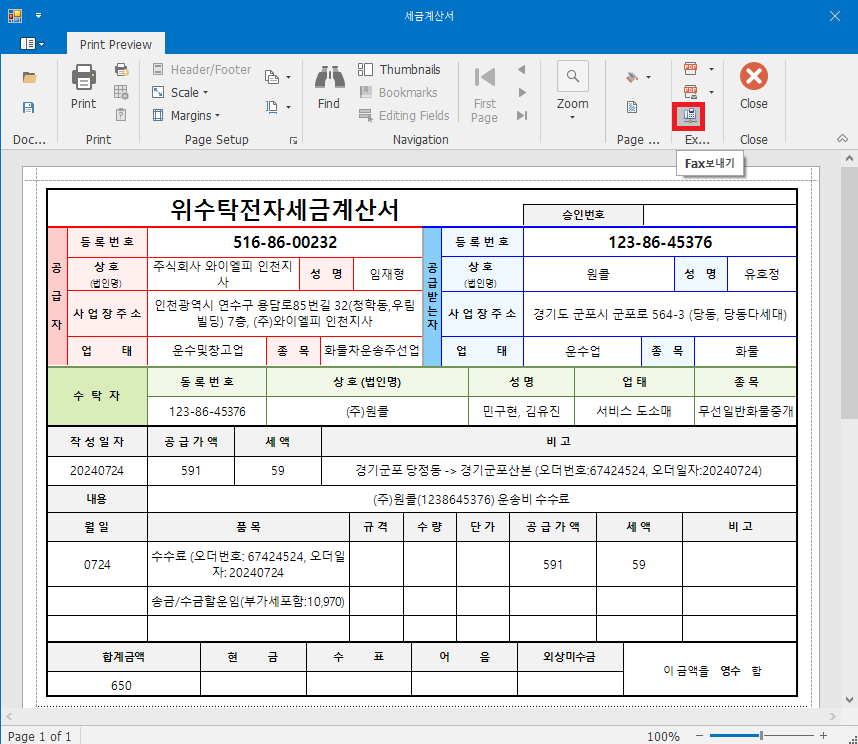Click the Quick Print icon
The image size is (858, 744).
(x=121, y=70)
